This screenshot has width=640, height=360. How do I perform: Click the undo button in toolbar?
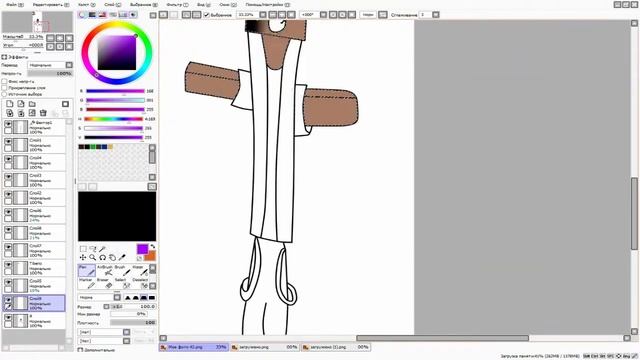pyautogui.click(x=163, y=15)
